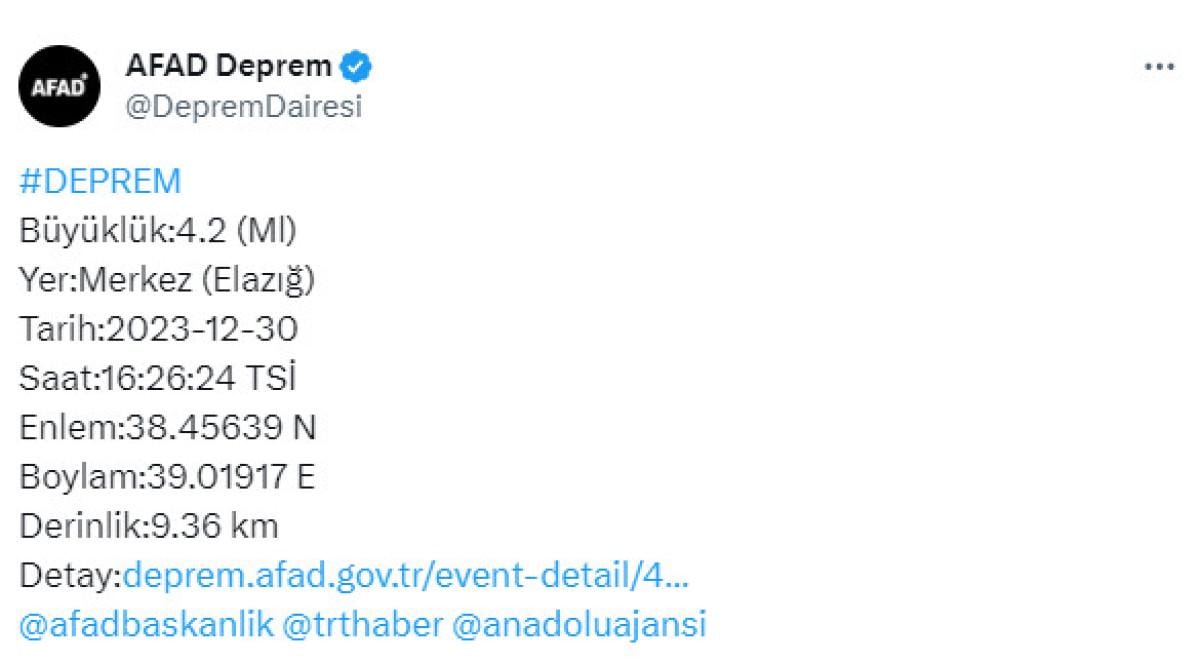Click the AFAD profile avatar
This screenshot has width=1200, height=663.
(x=60, y=86)
